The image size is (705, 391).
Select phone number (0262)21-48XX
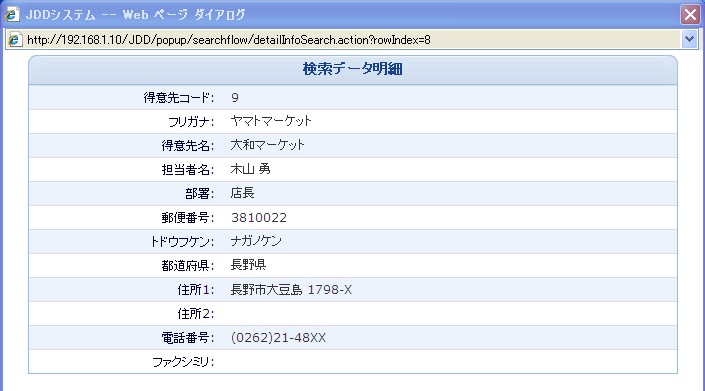(278, 338)
